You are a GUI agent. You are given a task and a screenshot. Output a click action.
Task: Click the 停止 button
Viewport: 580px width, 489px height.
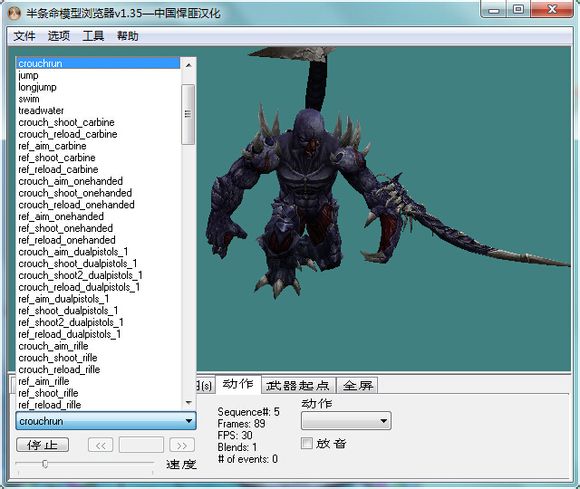pos(43,445)
